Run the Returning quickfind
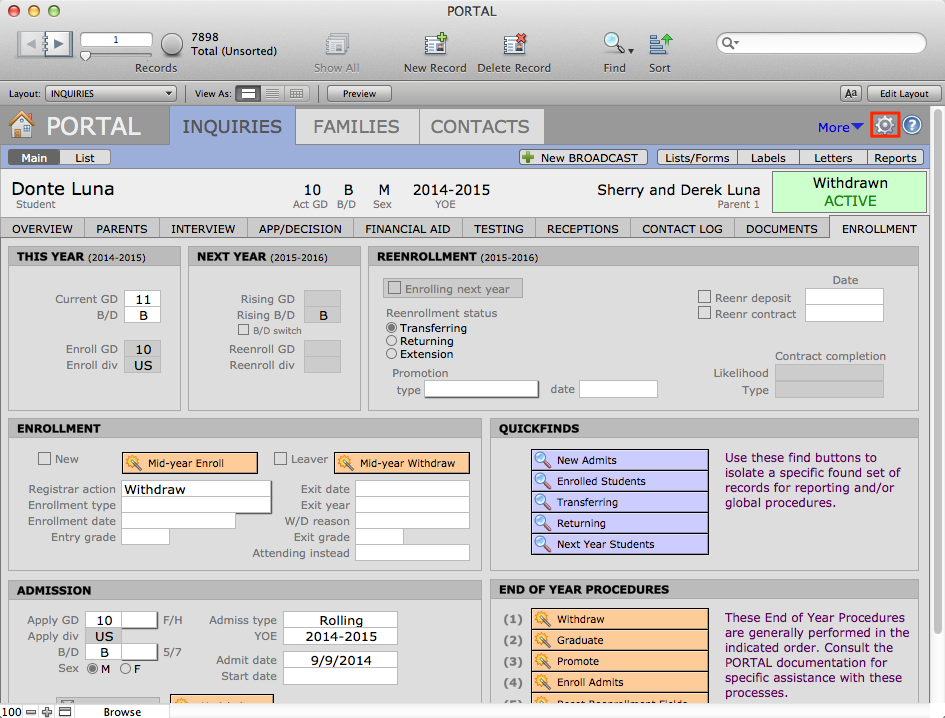The image size is (945, 718). (x=620, y=523)
